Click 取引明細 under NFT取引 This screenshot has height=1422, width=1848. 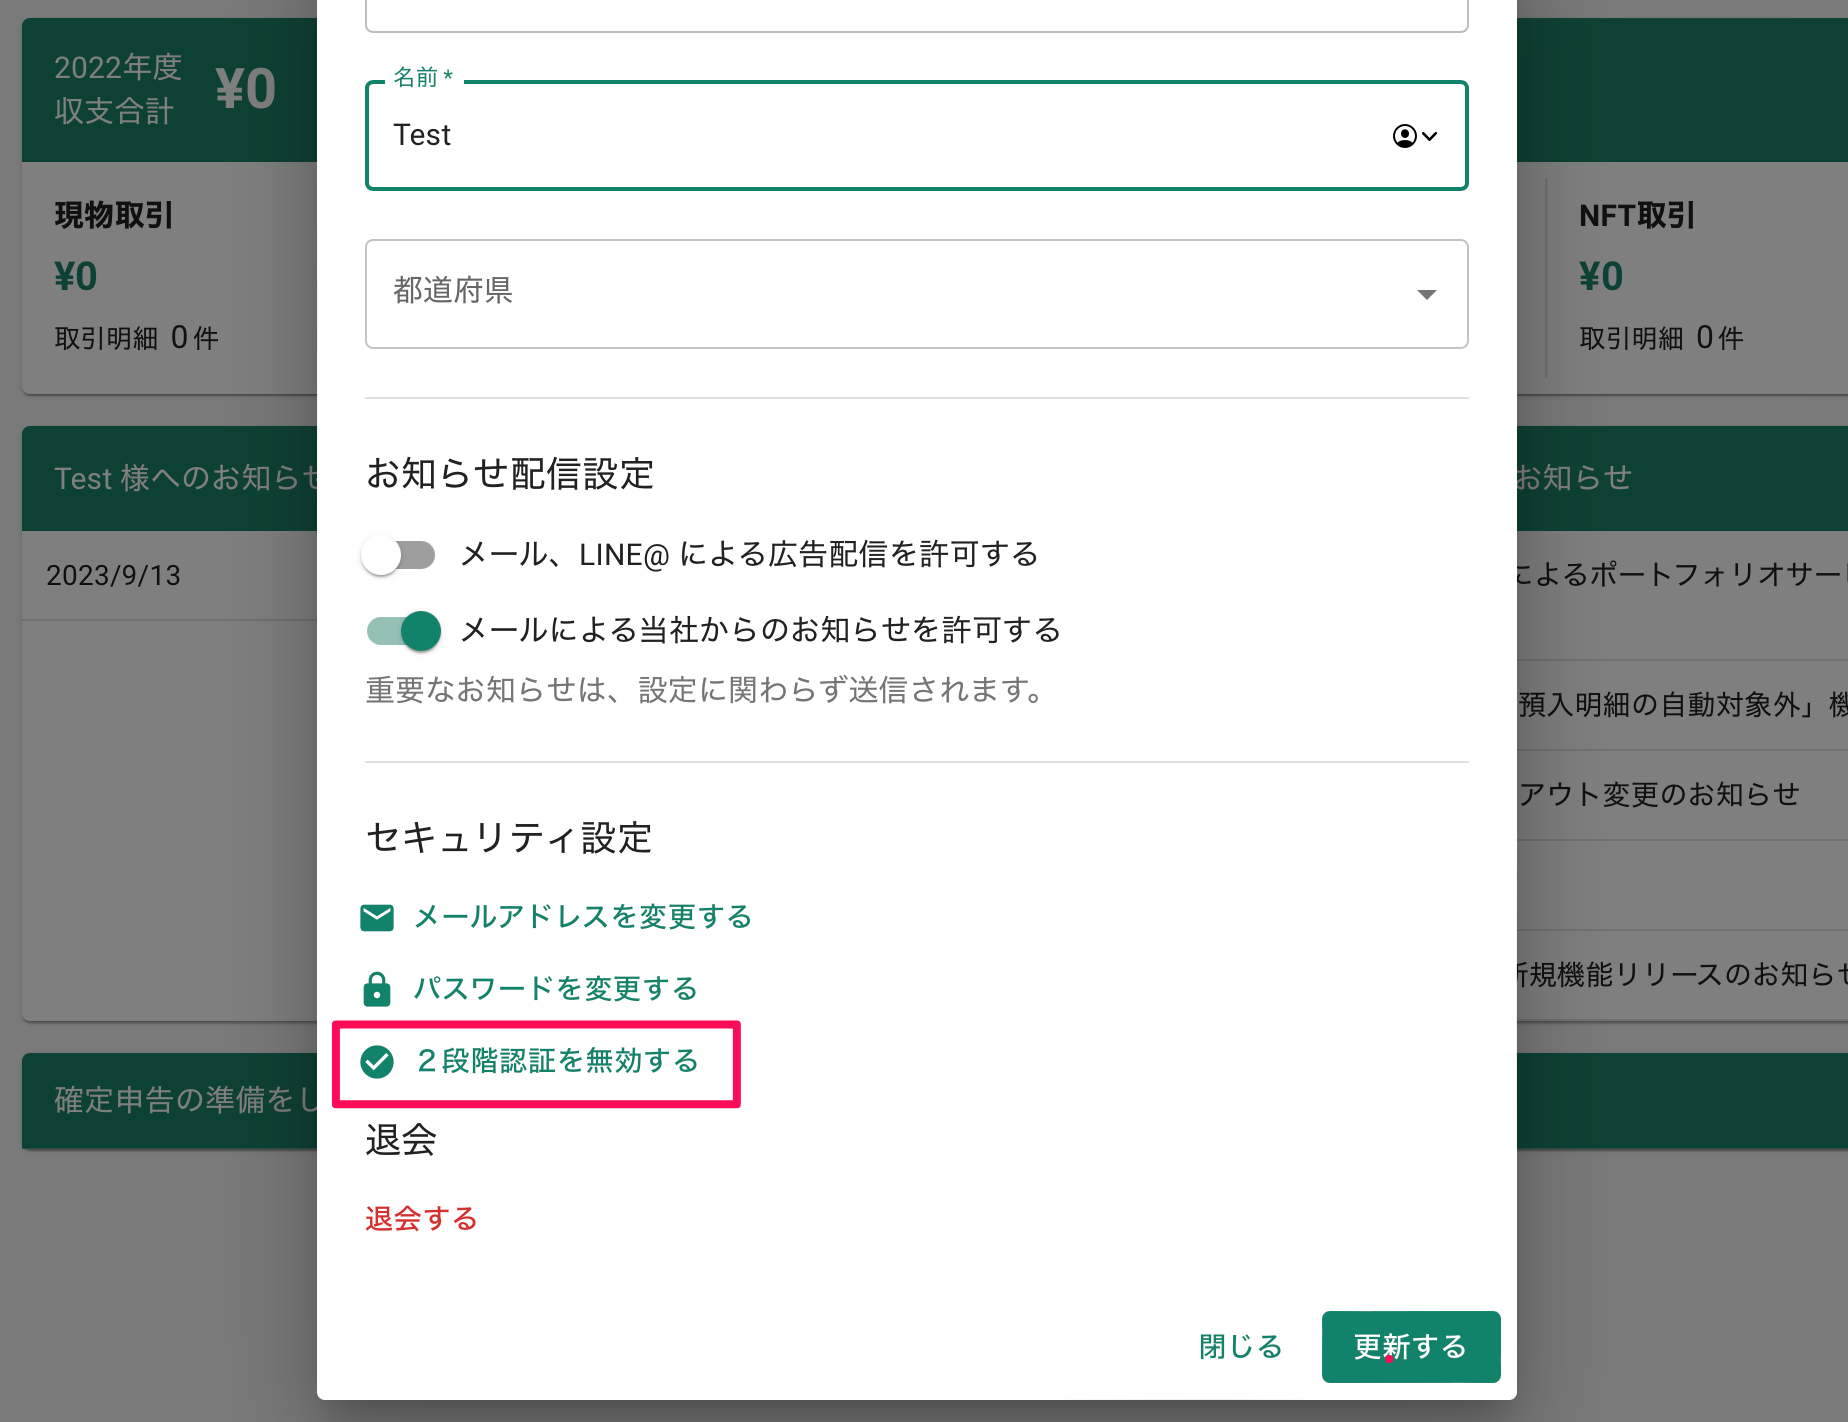[x=1661, y=337]
